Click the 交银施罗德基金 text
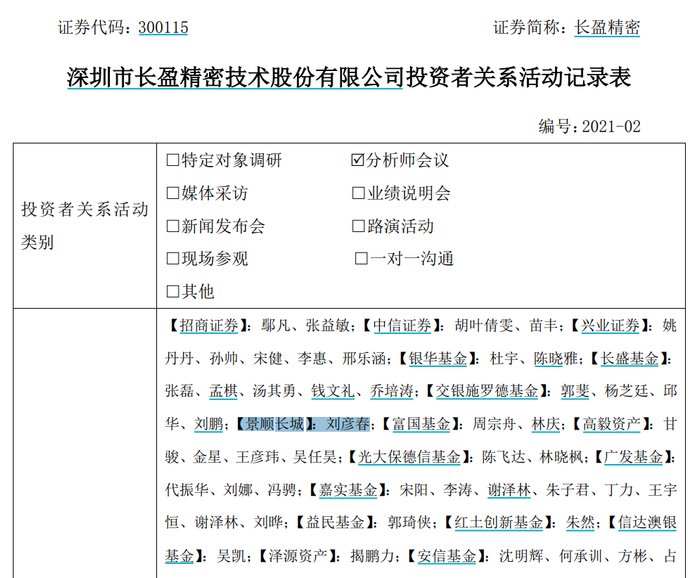 [x=487, y=391]
